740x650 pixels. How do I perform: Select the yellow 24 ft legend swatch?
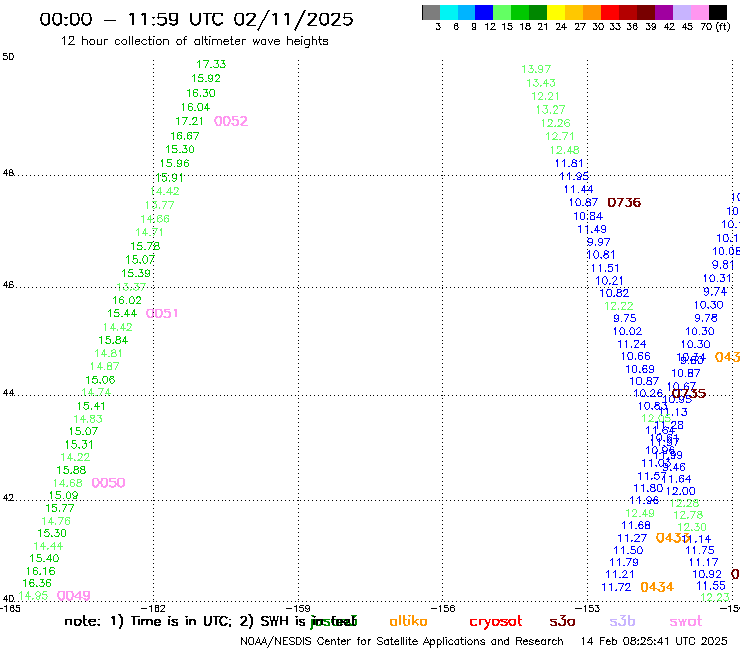[556, 12]
